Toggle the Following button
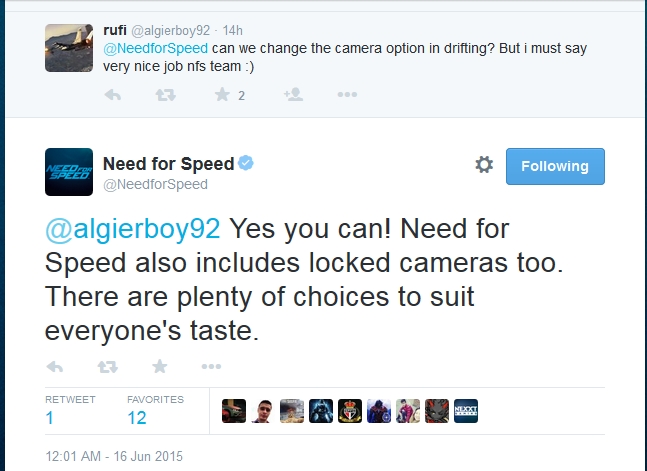The height and width of the screenshot is (471, 647). point(555,166)
